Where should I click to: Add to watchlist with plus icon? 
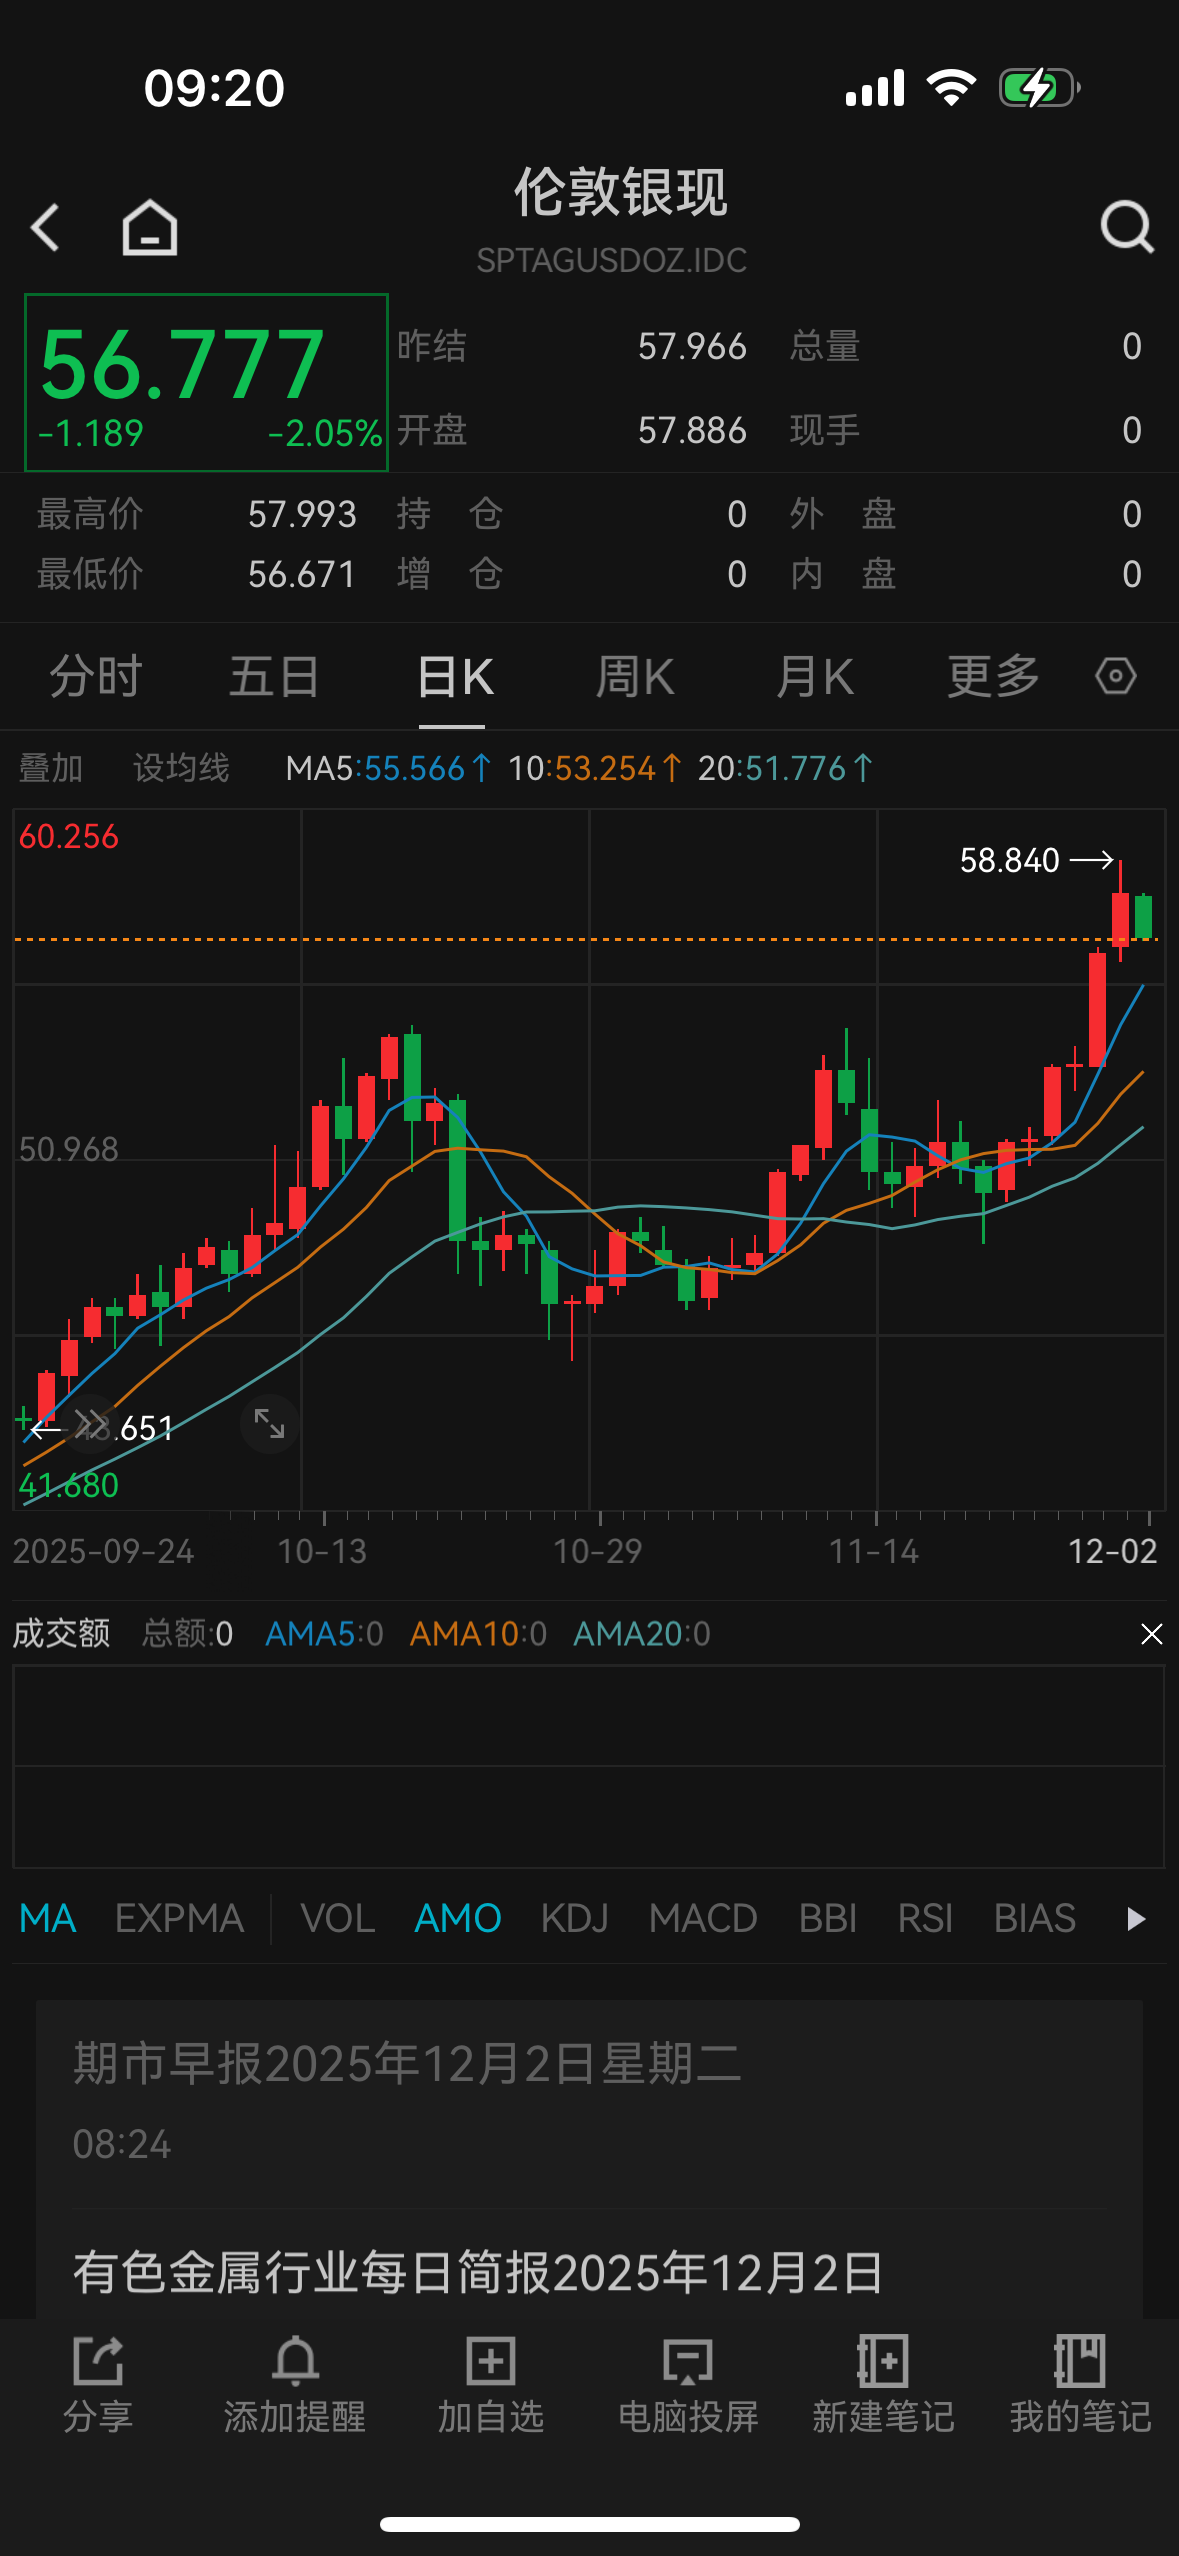pyautogui.click(x=491, y=2384)
